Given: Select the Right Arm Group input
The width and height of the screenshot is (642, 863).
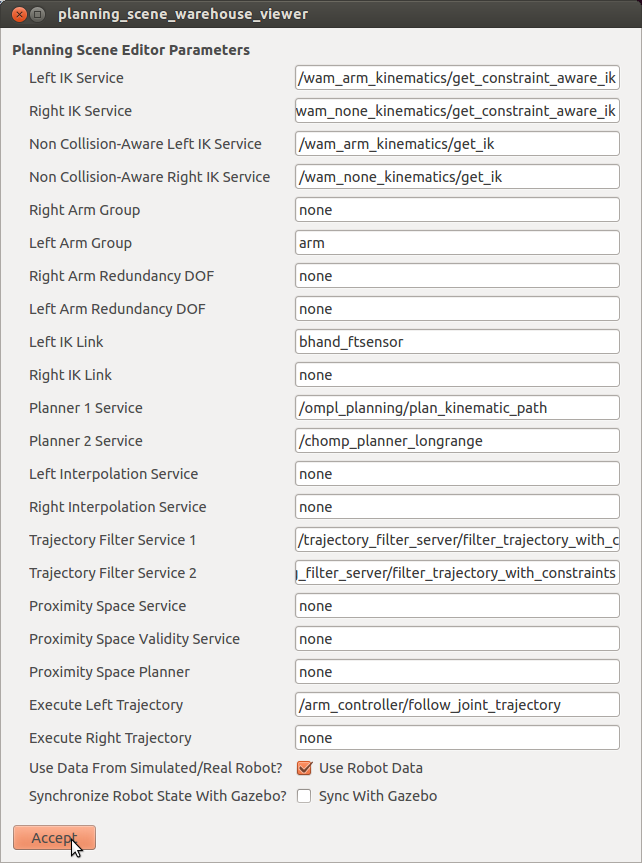Looking at the screenshot, I should coord(457,210).
